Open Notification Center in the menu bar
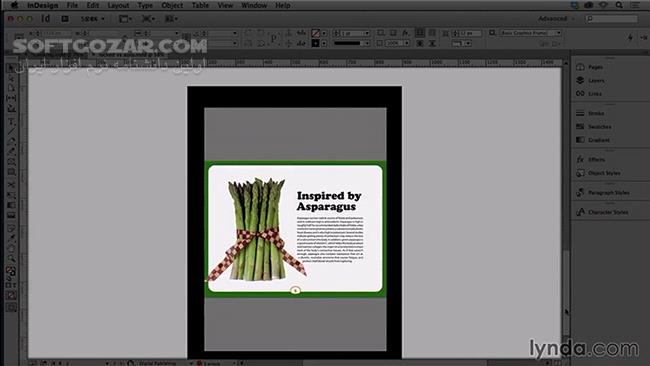The image size is (650, 366). 635,5
